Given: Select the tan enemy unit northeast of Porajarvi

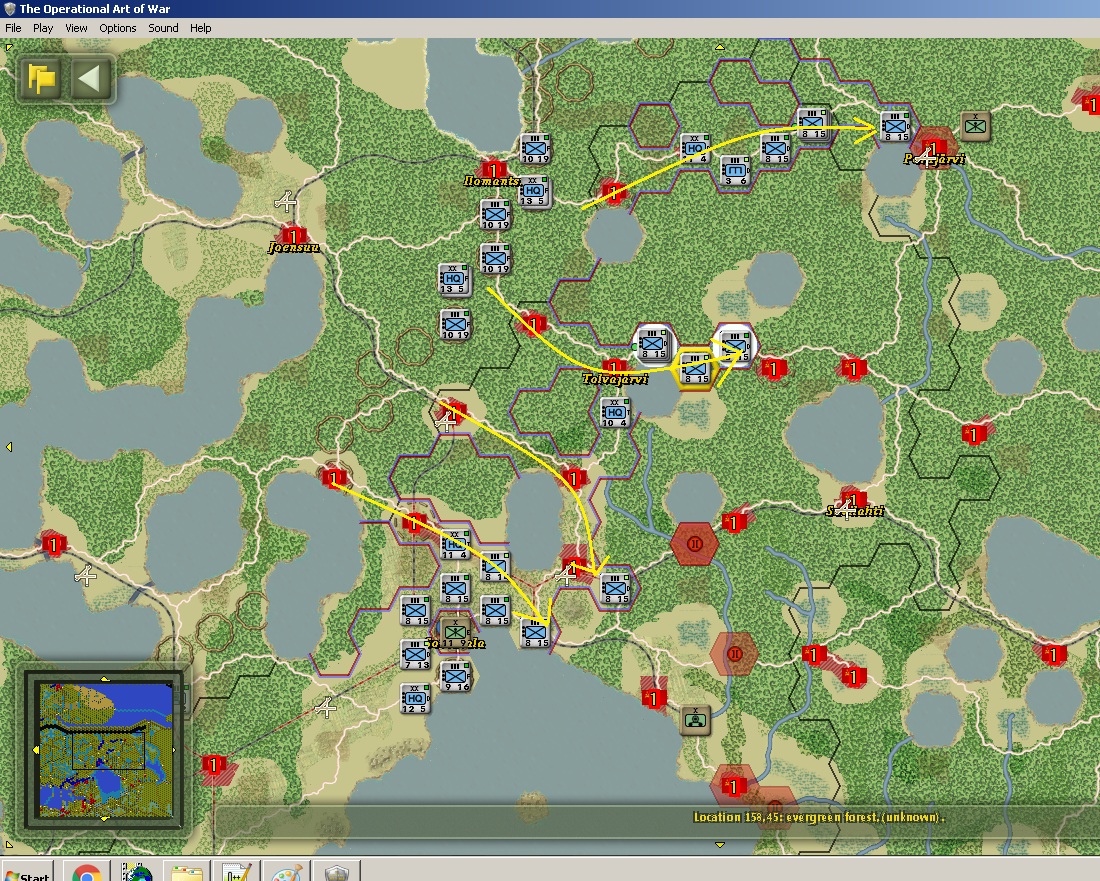Looking at the screenshot, I should (975, 126).
